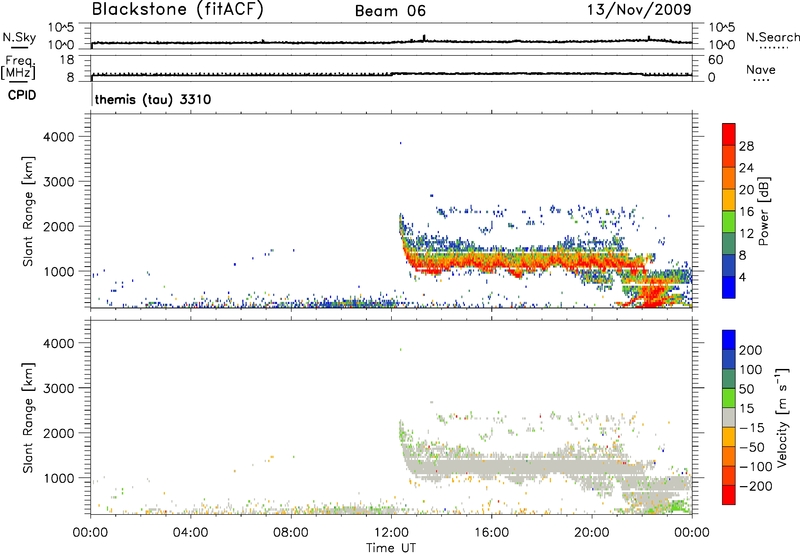800x554 pixels.
Task: Pick the blue top segment of Velocity color bar
Action: coord(729,340)
